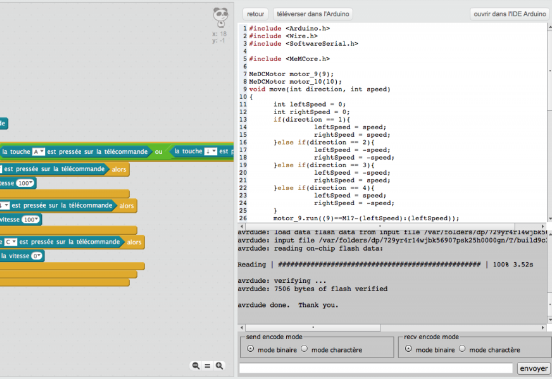Click code line 'if(direction == 1){'
Image resolution: width=552 pixels, height=380 pixels.
click(x=312, y=119)
